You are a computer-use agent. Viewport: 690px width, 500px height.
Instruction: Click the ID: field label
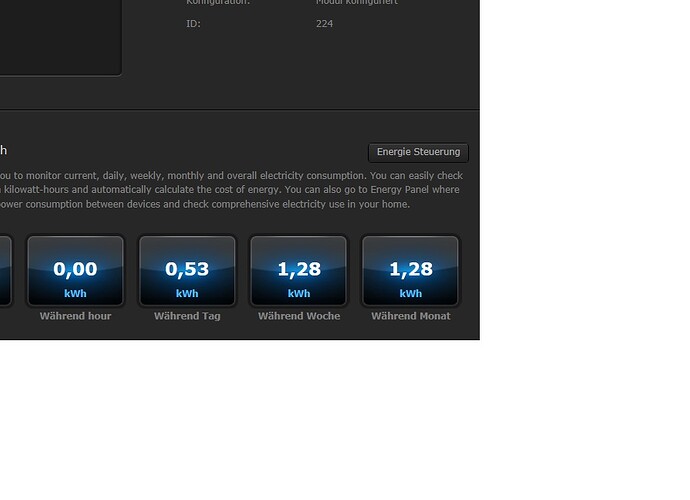pos(193,24)
